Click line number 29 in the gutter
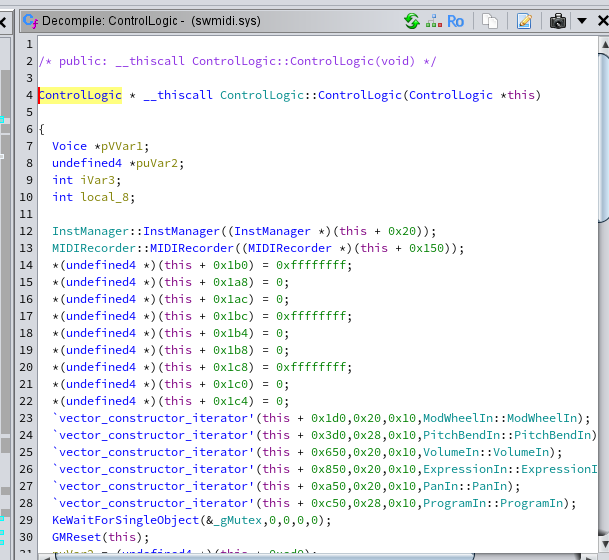The image size is (609, 560). [x=27, y=520]
